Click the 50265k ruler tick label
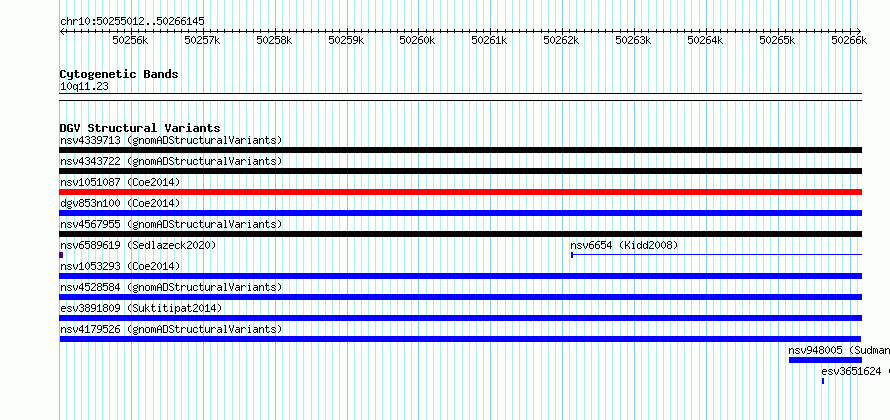This screenshot has width=890, height=420. [777, 40]
